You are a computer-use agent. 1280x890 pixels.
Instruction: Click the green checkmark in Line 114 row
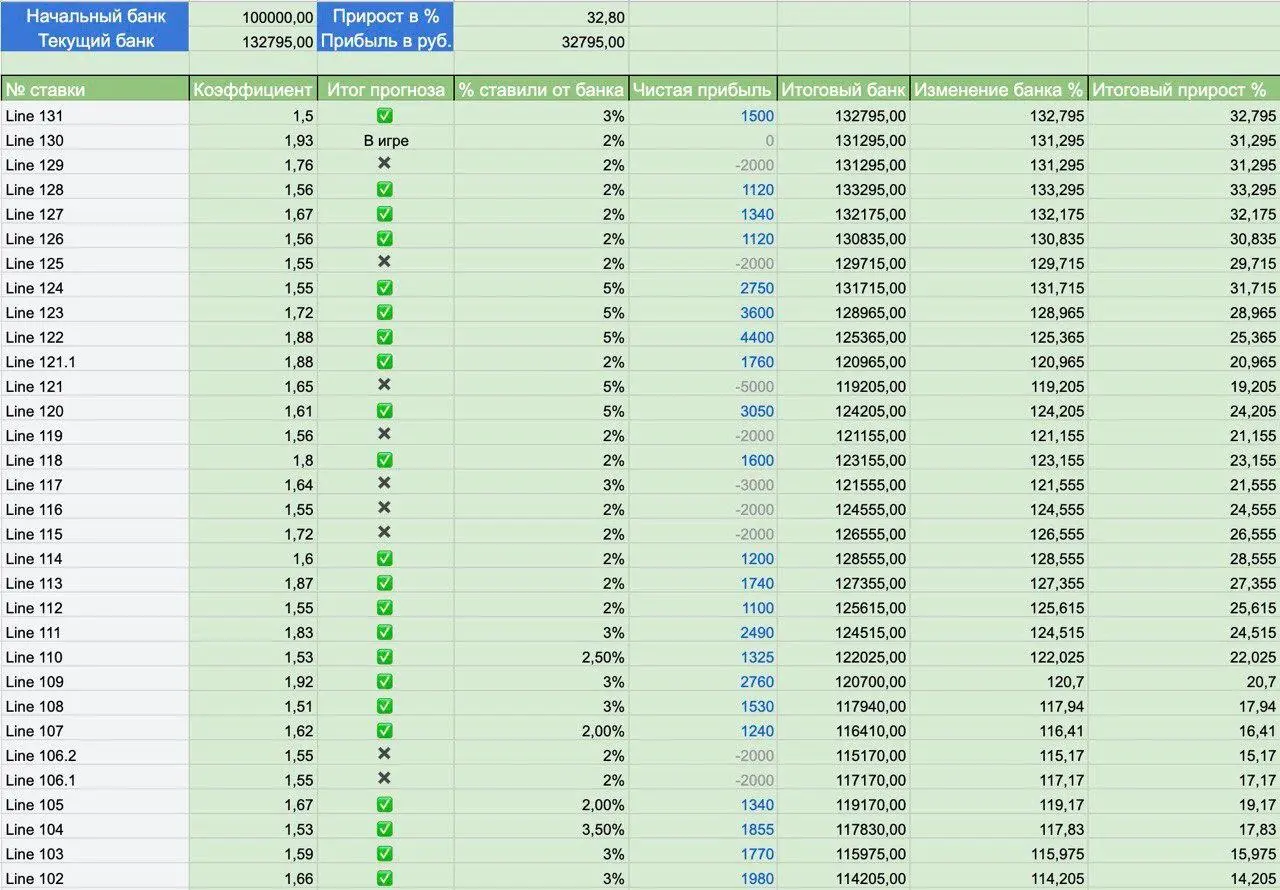coord(385,558)
